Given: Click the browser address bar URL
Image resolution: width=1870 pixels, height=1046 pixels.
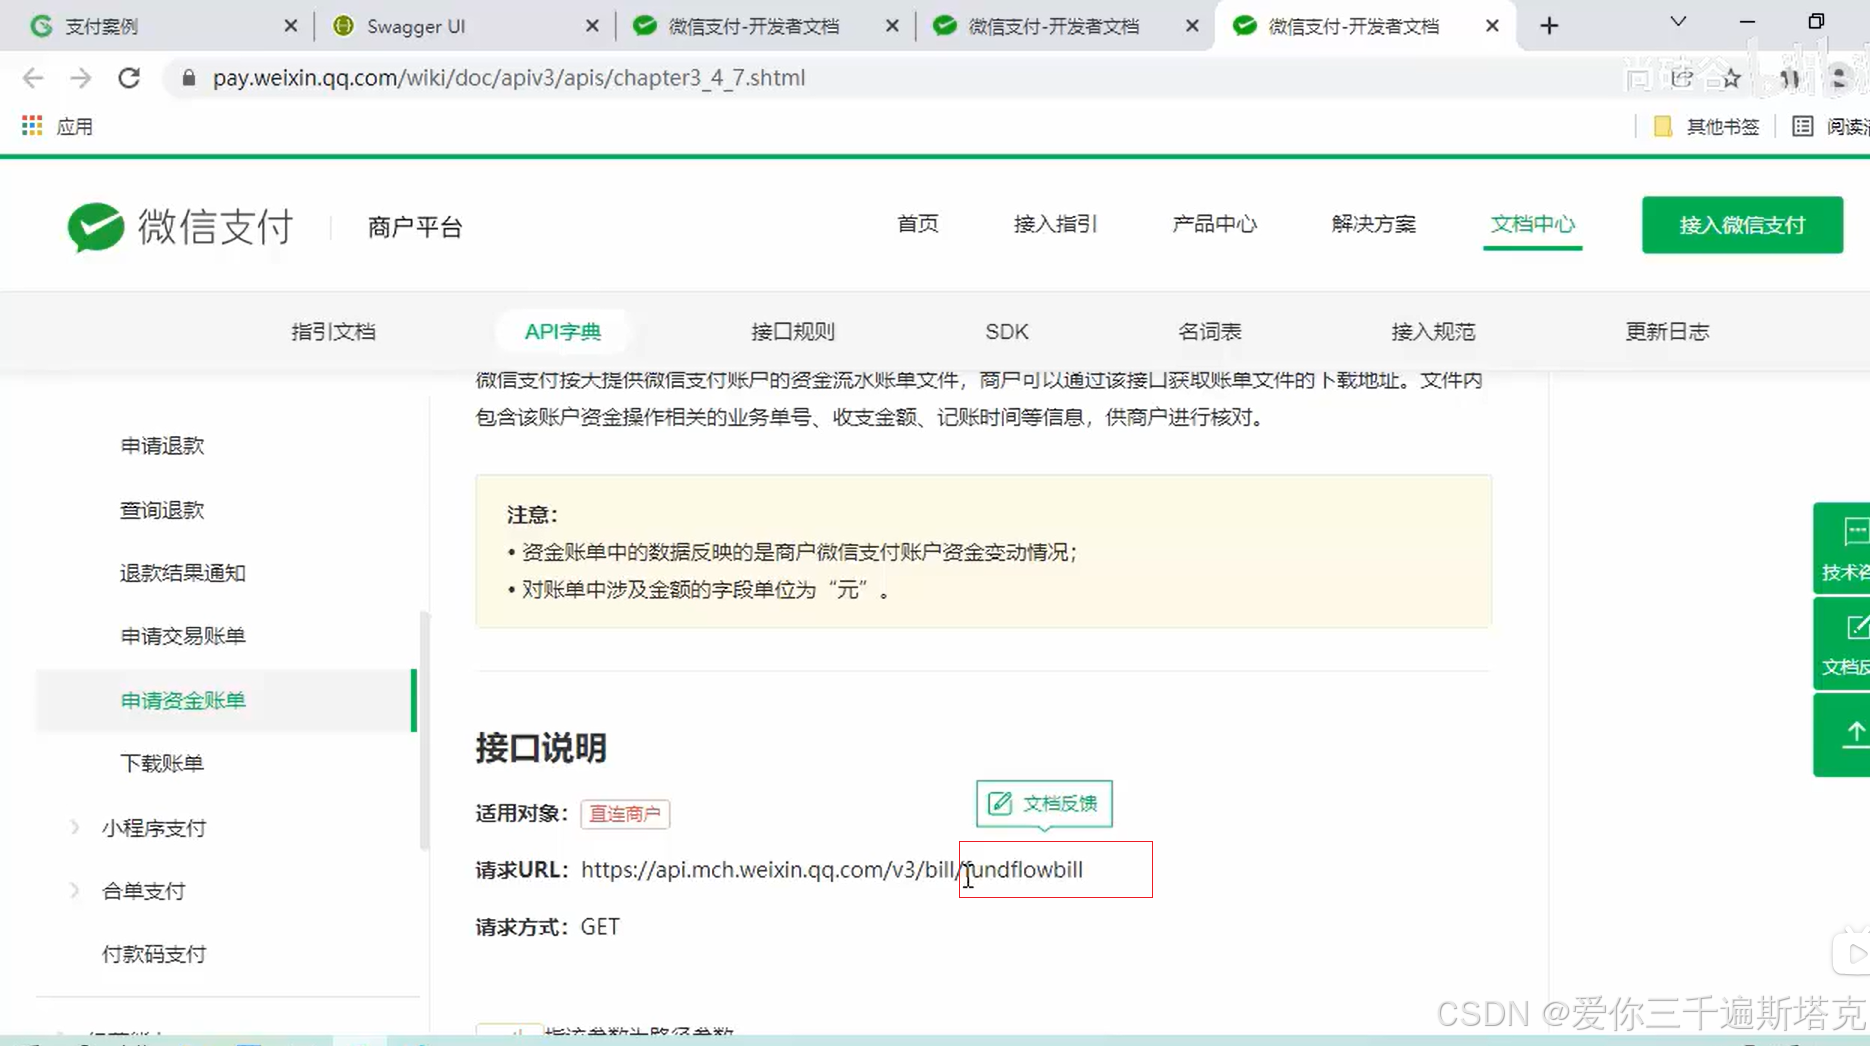Looking at the screenshot, I should click(509, 78).
